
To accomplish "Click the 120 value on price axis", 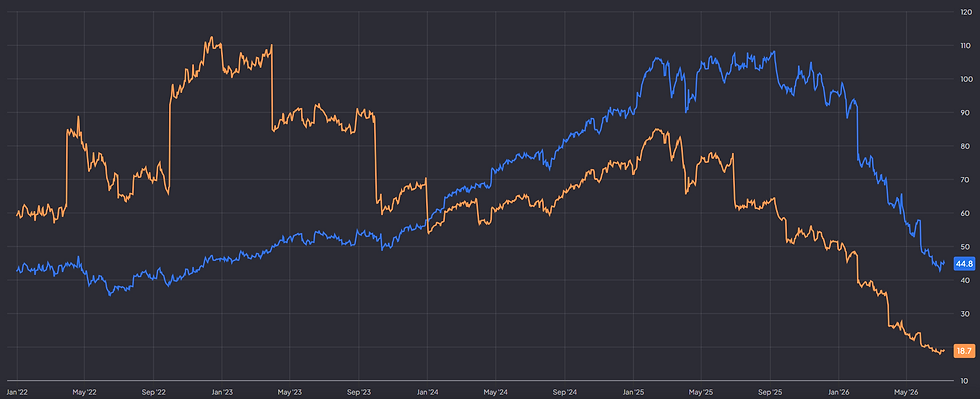I will click(965, 12).
